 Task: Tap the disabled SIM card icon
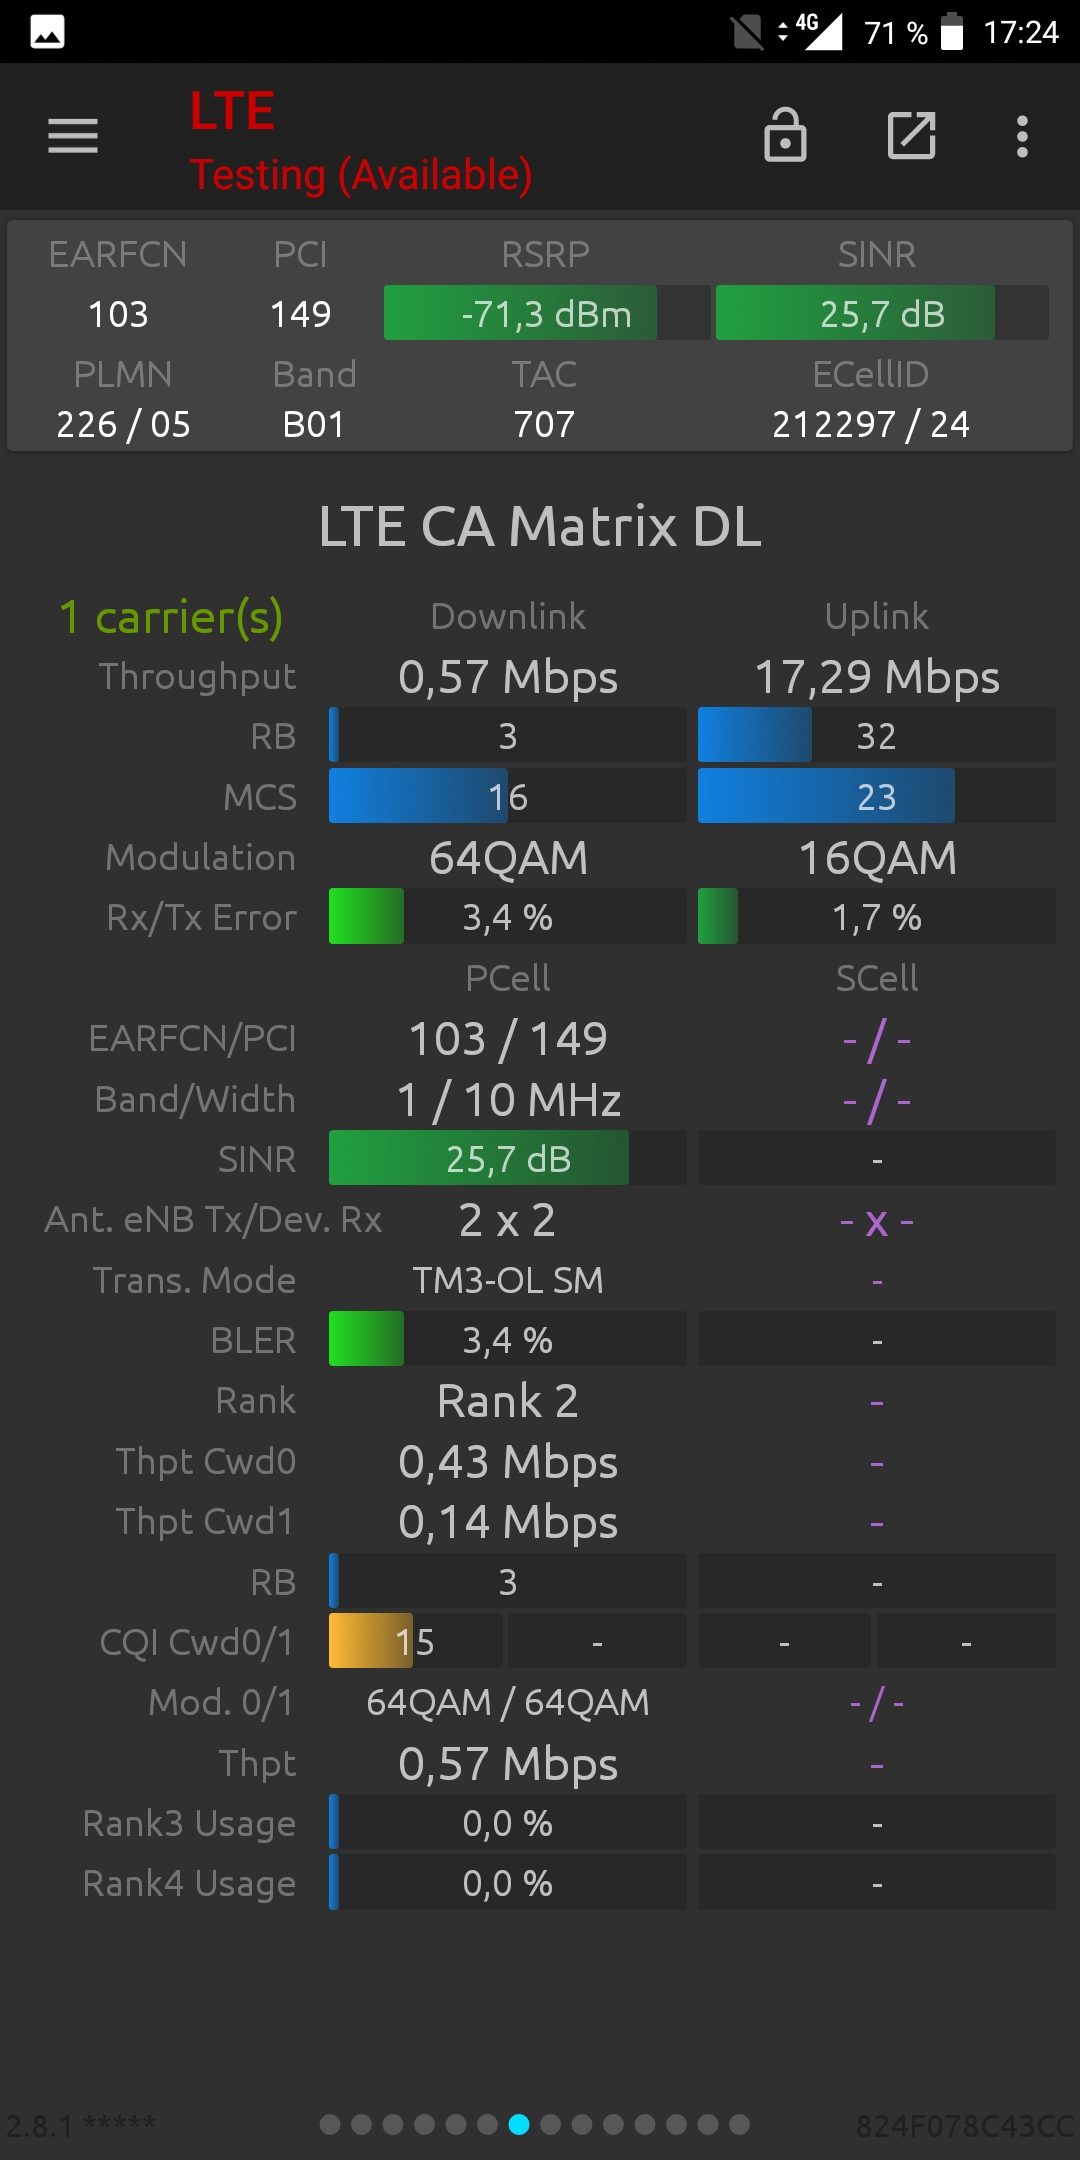coord(747,32)
